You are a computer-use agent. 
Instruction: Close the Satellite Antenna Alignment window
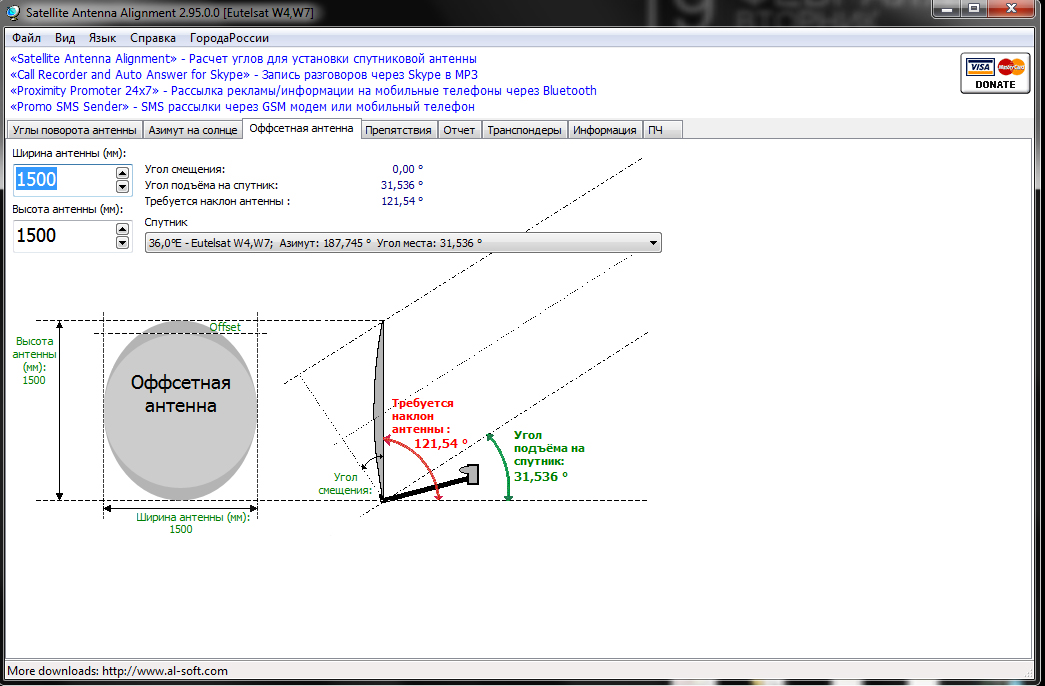[1011, 9]
